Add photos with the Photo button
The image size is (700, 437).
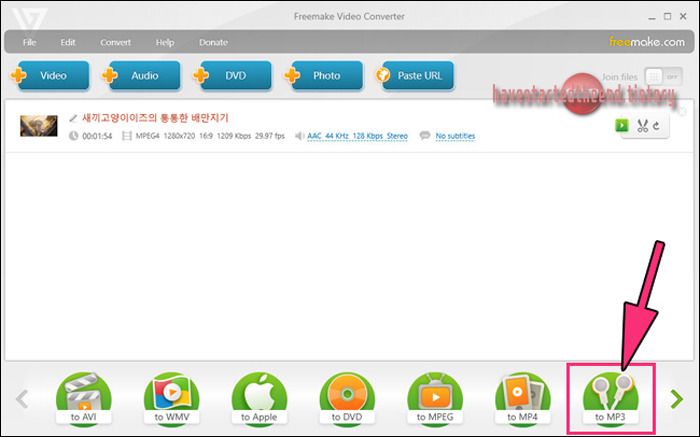(x=323, y=75)
